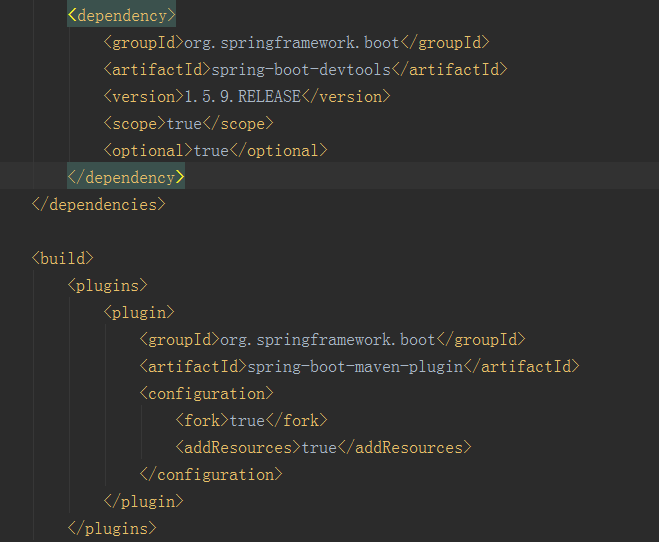
Task: Click the version 1.5.9.RELEASE line
Action: (247, 97)
